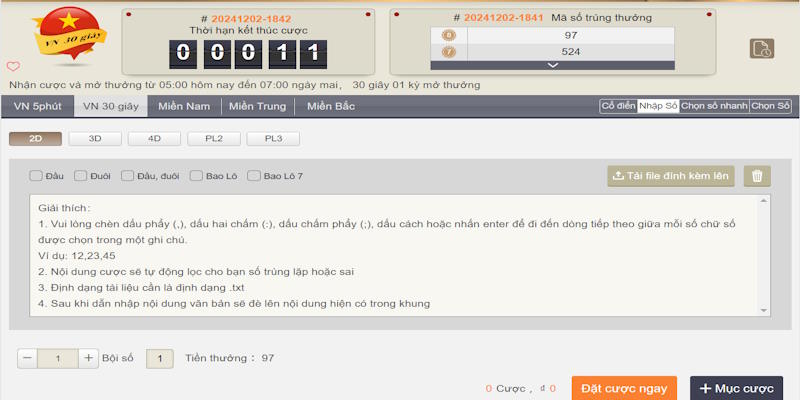Enable the Đầu checkbox
Viewport: 800px width, 400px height.
coord(36,176)
